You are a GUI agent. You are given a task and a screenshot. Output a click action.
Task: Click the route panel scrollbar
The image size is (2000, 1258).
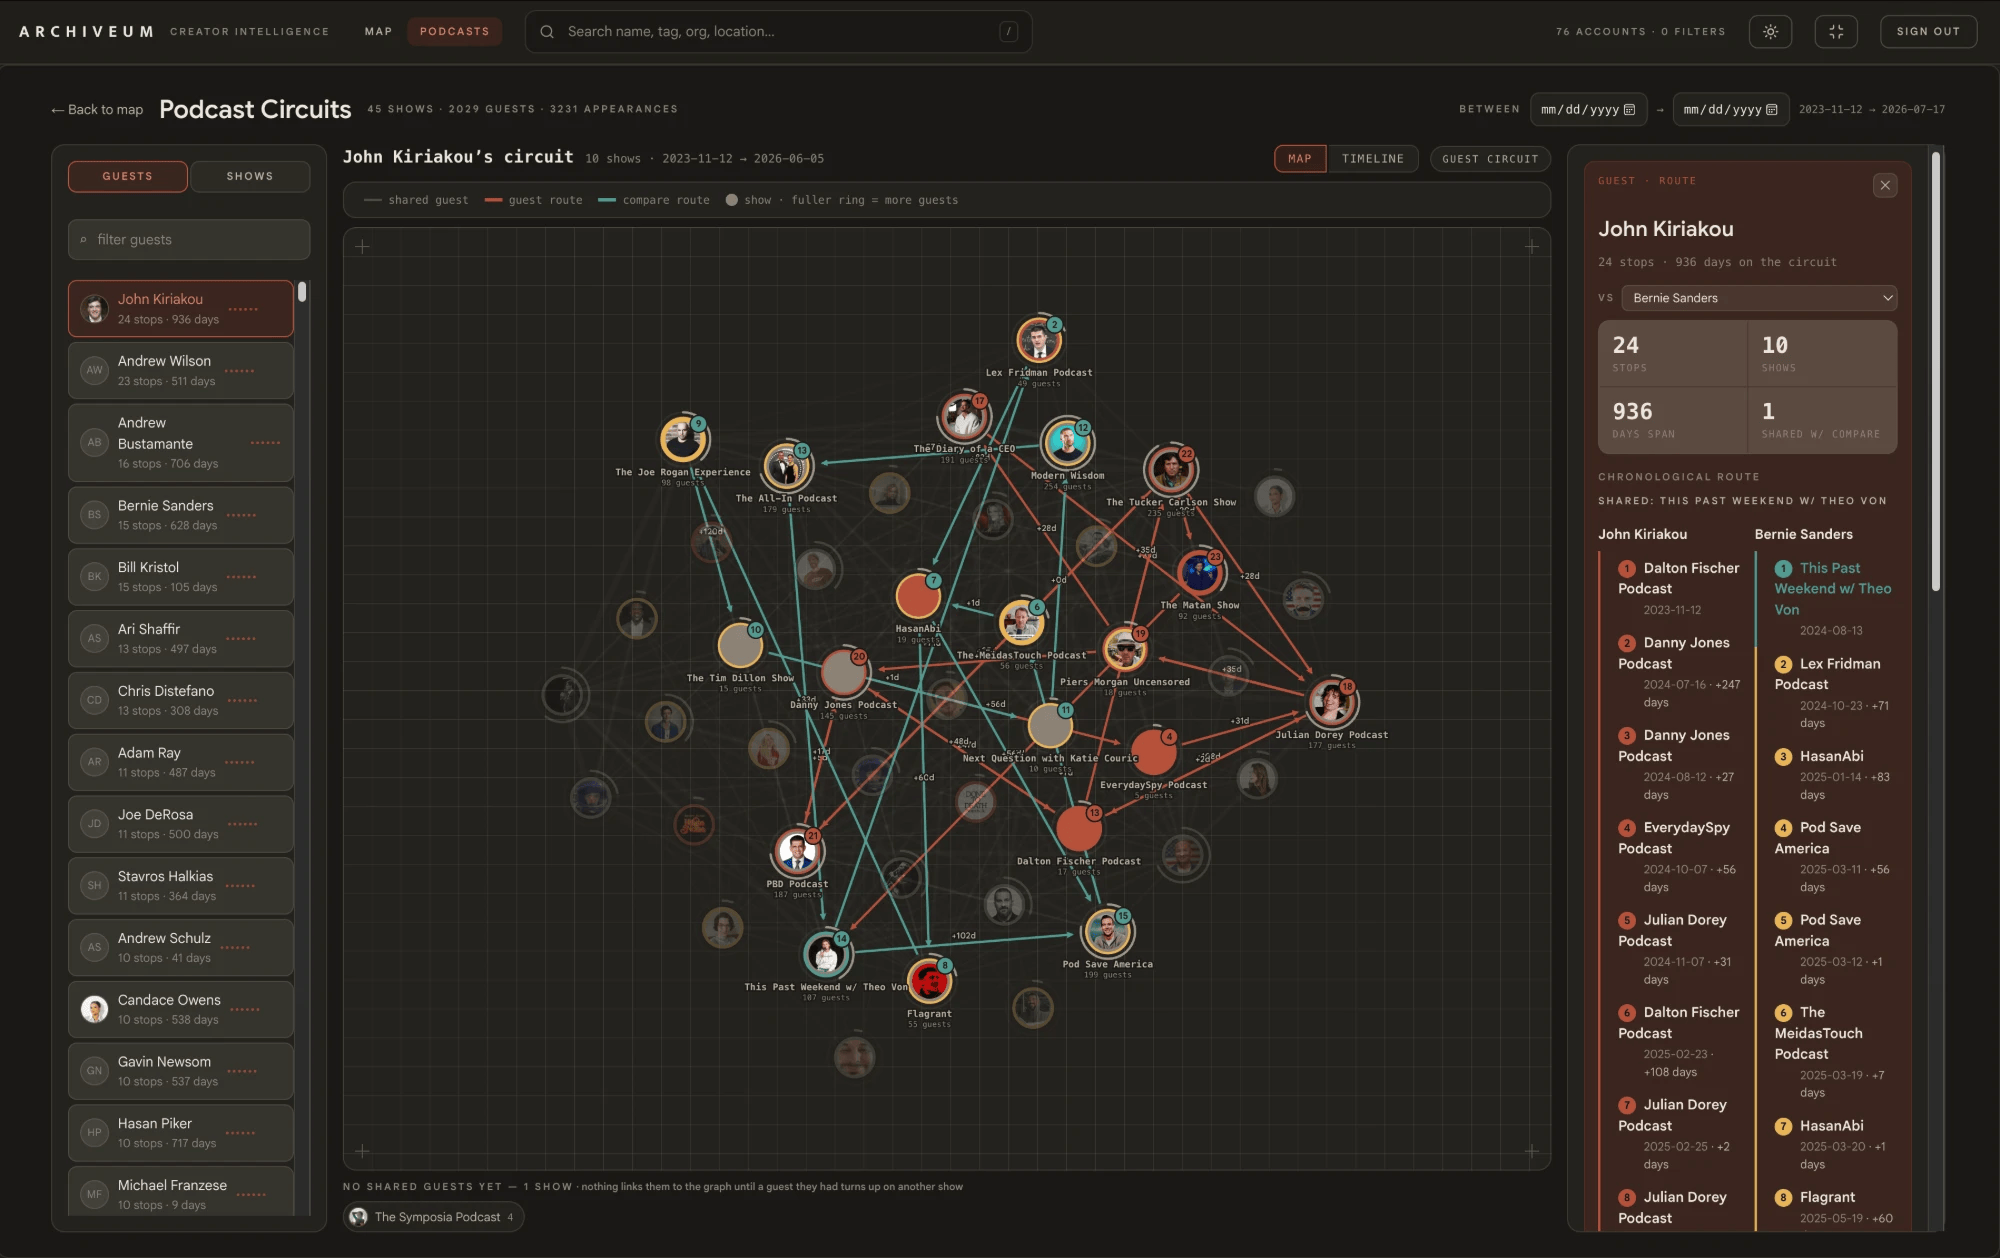[x=1936, y=370]
